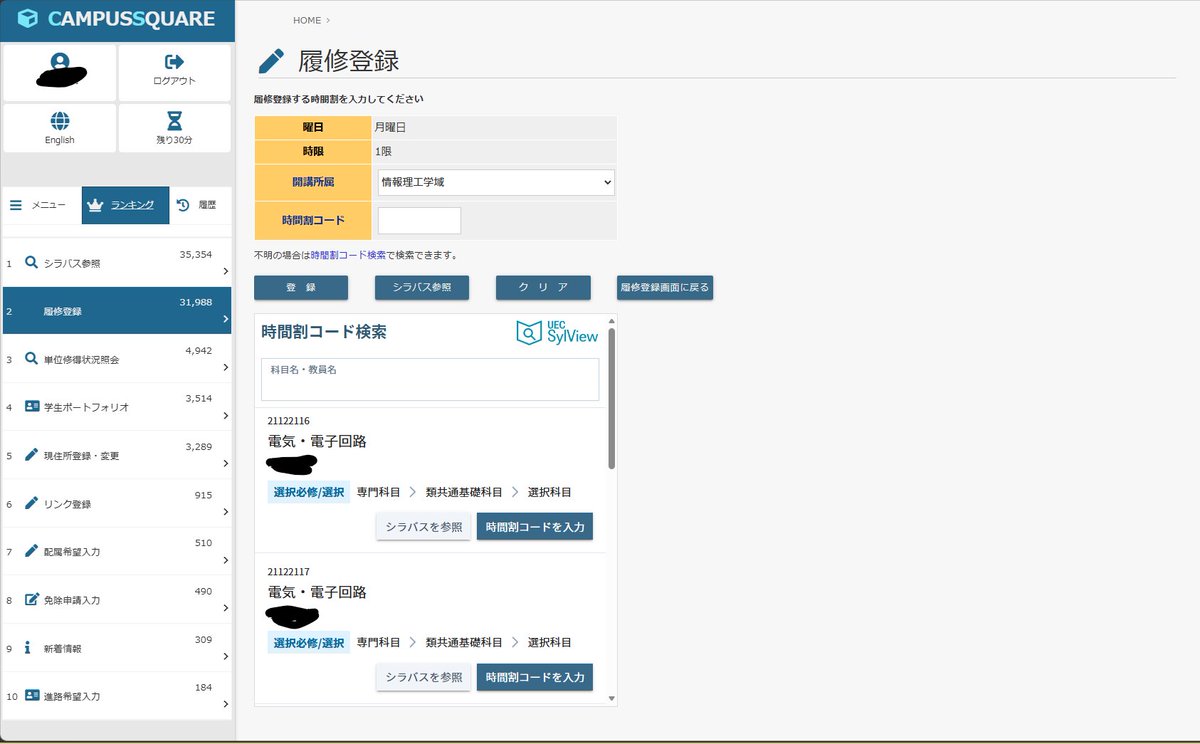The width and height of the screenshot is (1200, 744).
Task: Click course code text 21122116
Action: point(288,421)
